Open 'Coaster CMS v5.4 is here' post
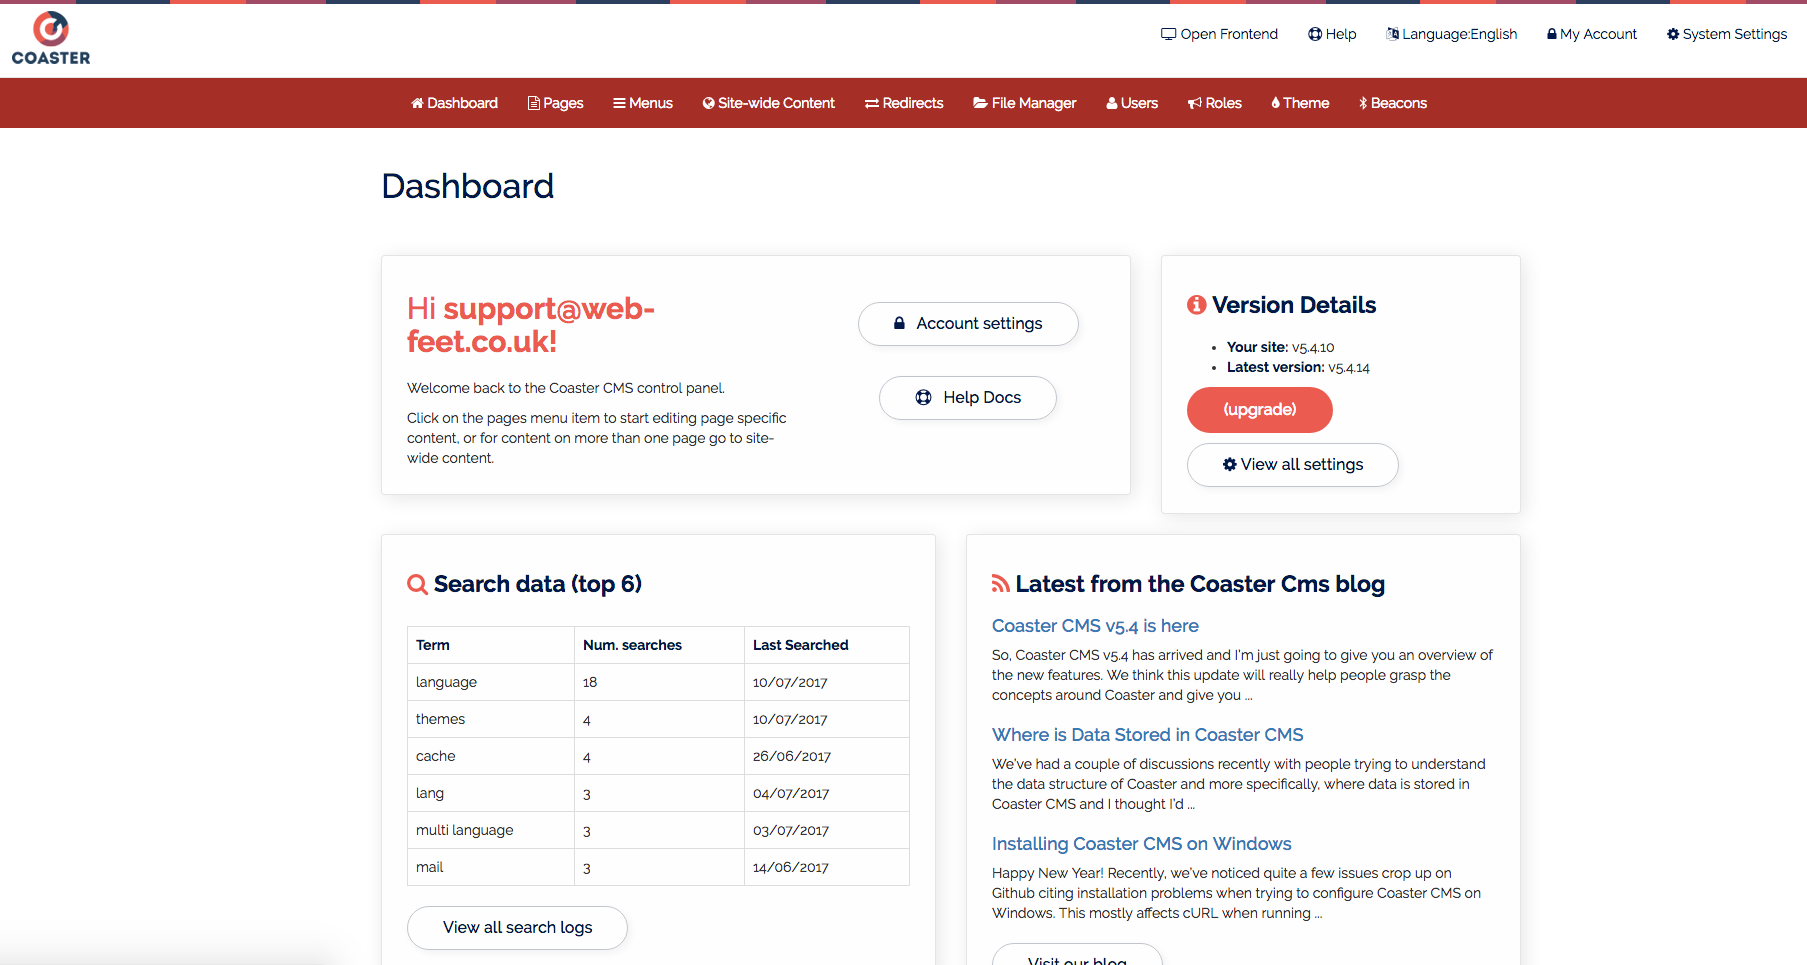 coord(1095,626)
